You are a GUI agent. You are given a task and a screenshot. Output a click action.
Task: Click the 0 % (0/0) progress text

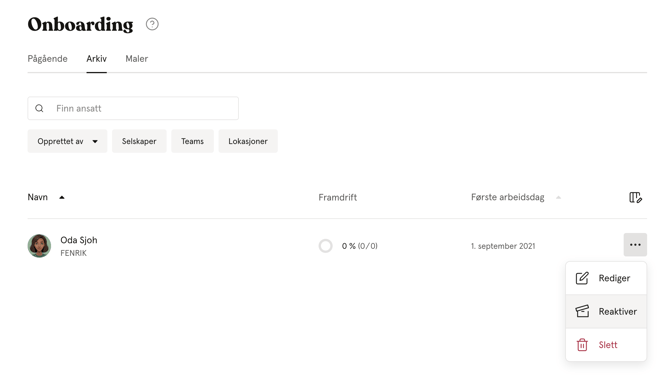[360, 246]
